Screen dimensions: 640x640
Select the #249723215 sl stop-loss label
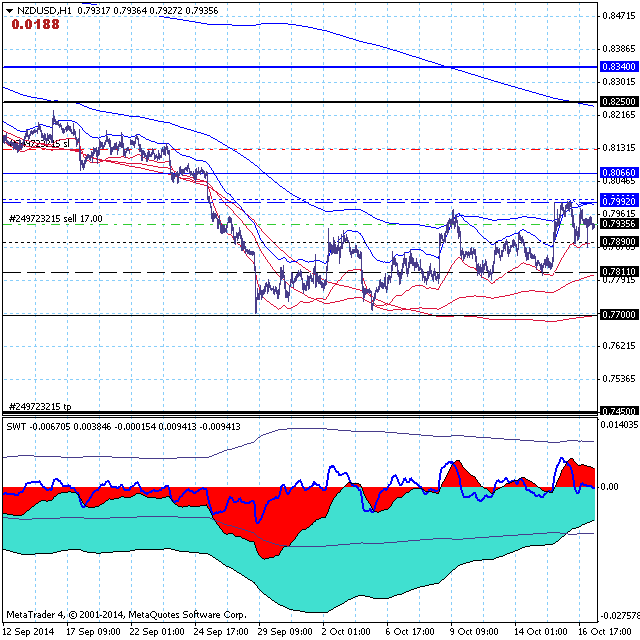(x=39, y=144)
